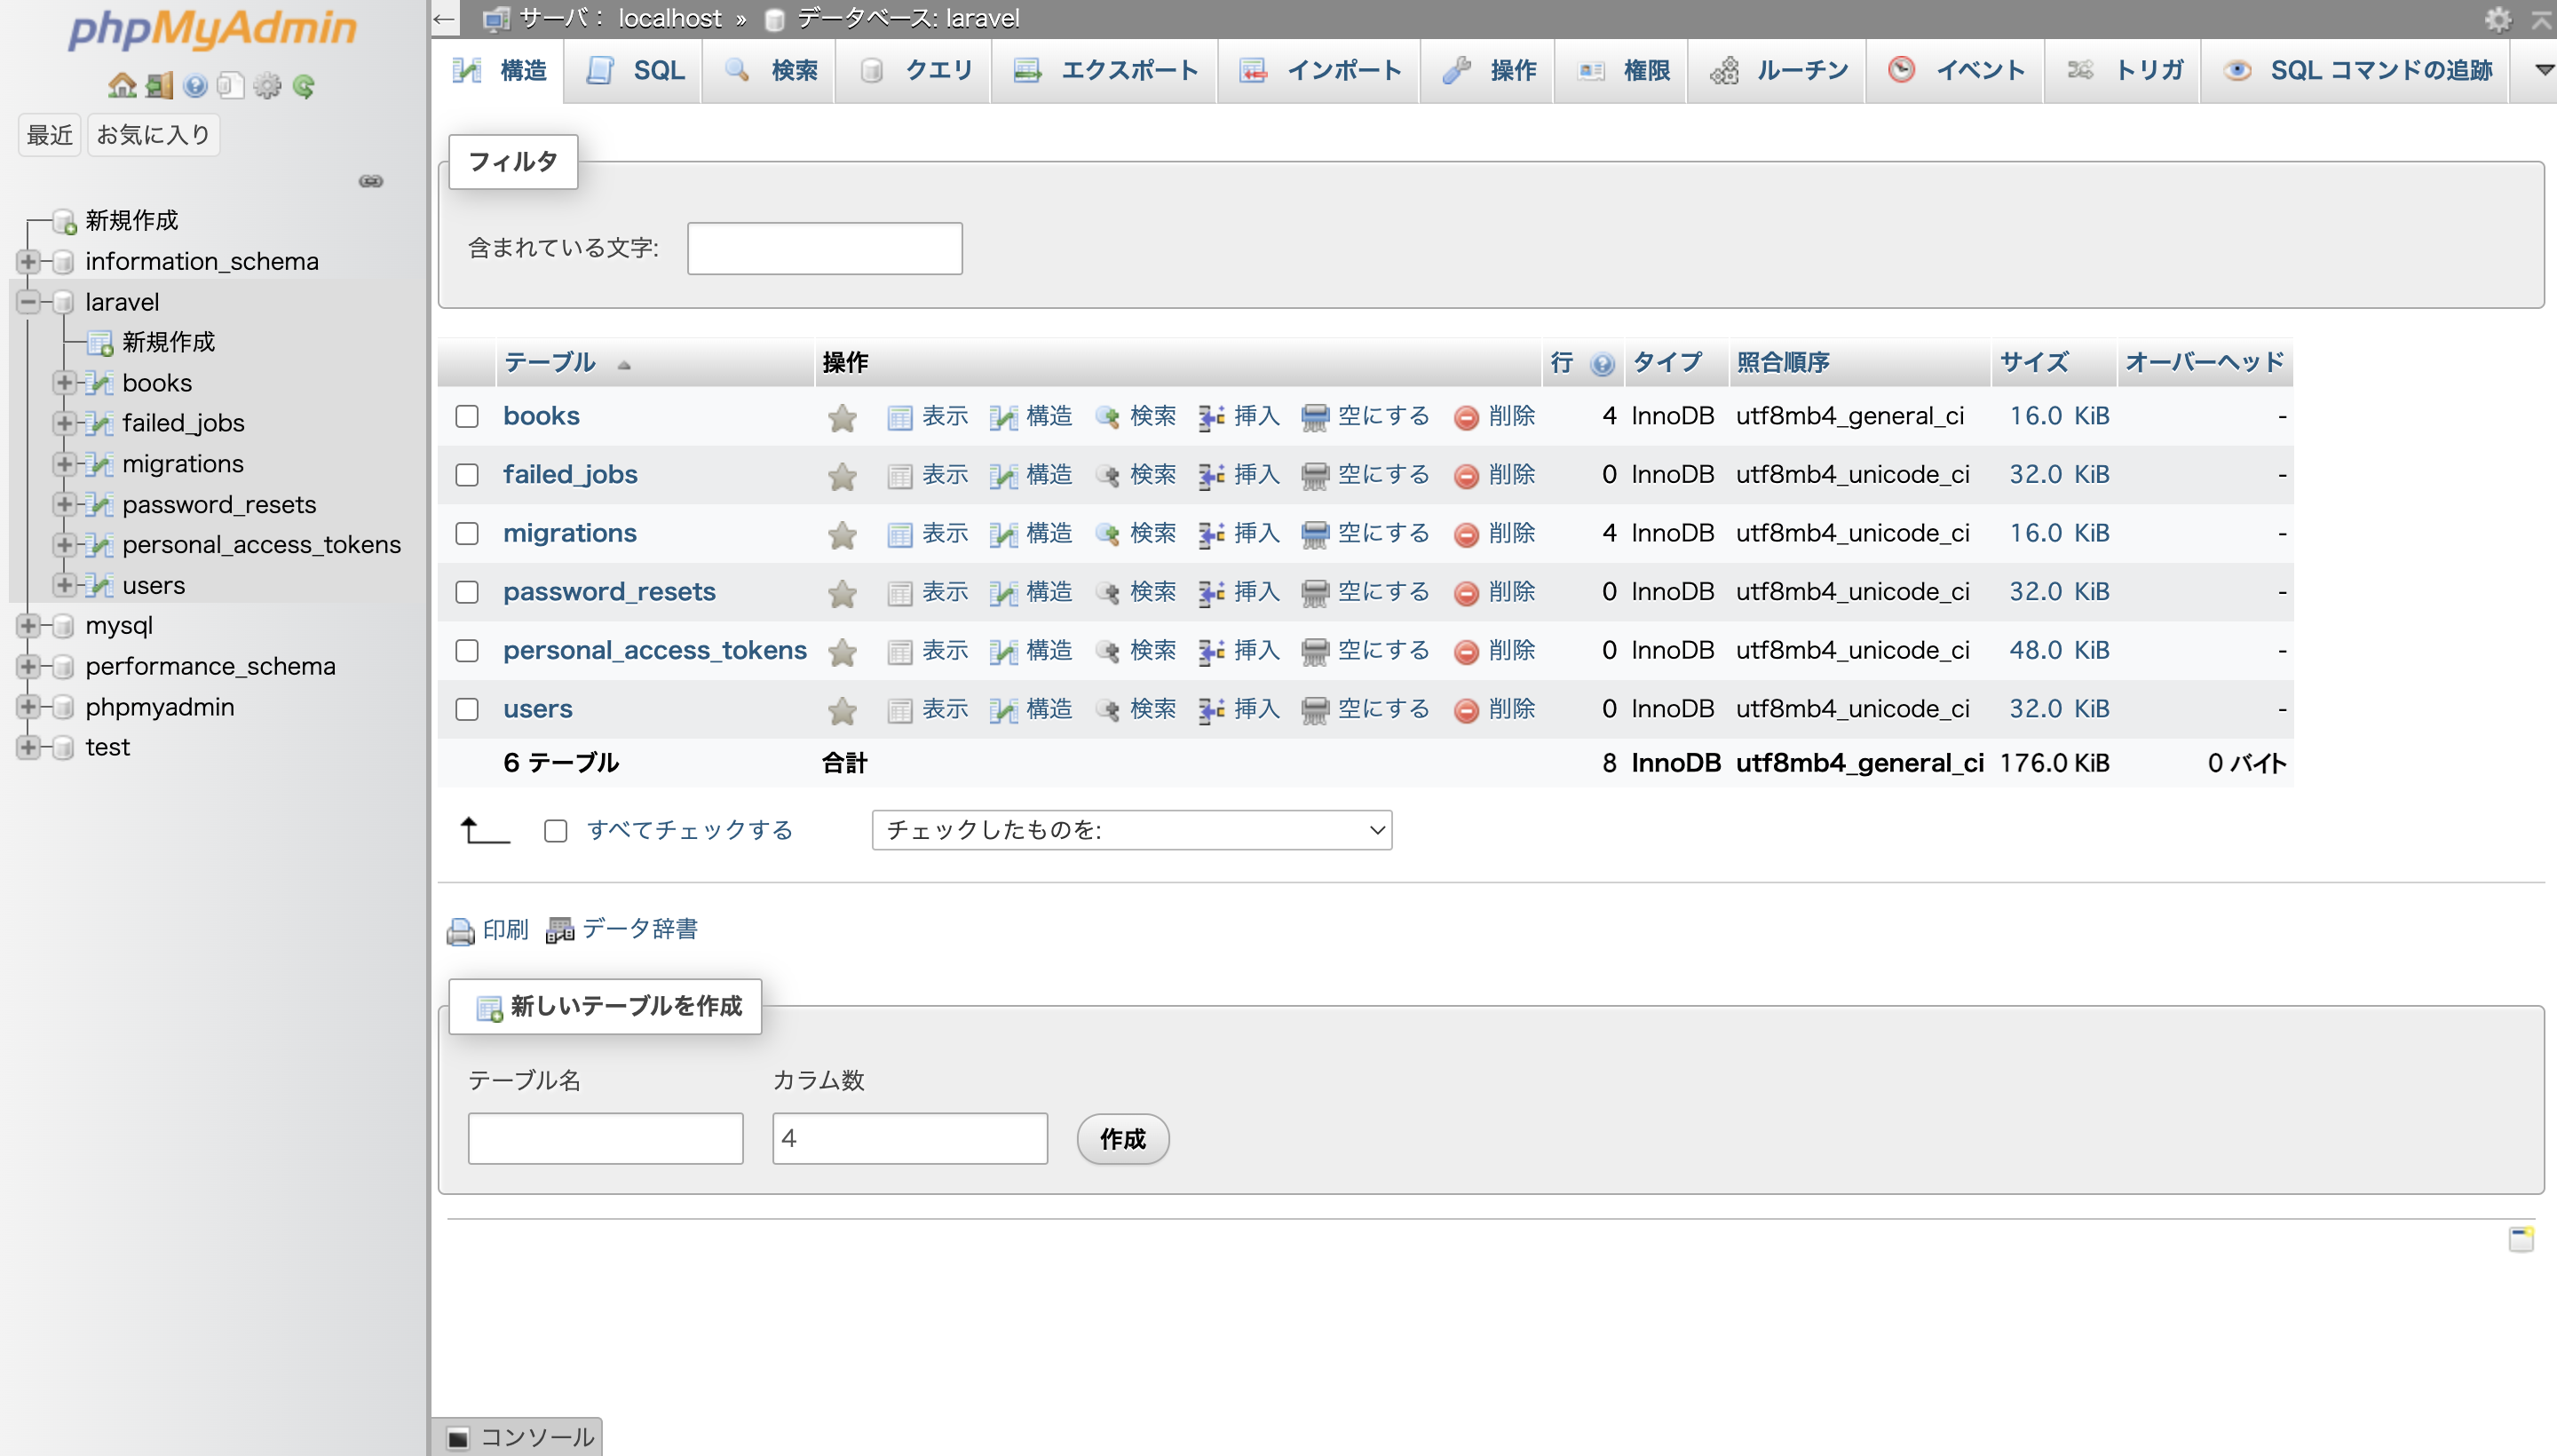Expand the mysql database node
Screen dimensions: 2557x1456
tap(28, 626)
